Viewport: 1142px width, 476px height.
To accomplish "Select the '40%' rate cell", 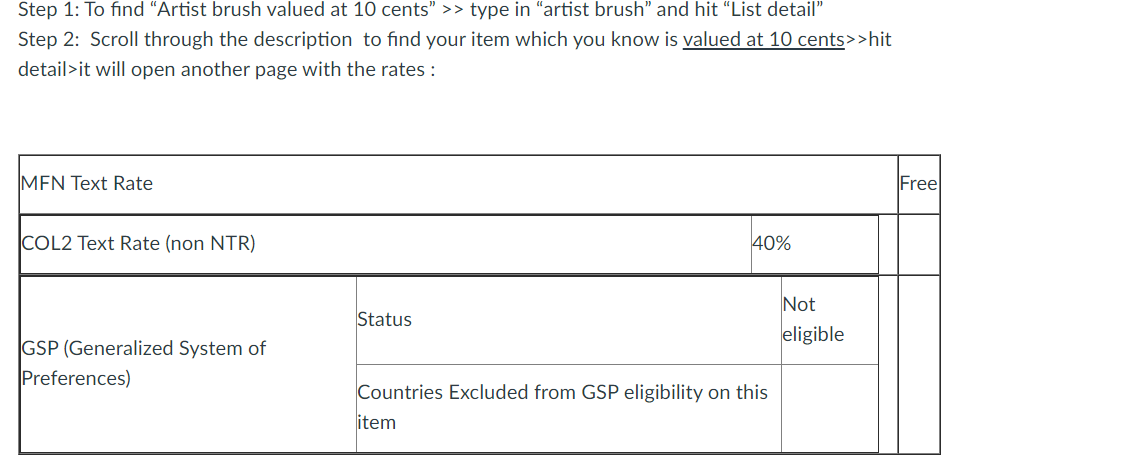I will [814, 245].
